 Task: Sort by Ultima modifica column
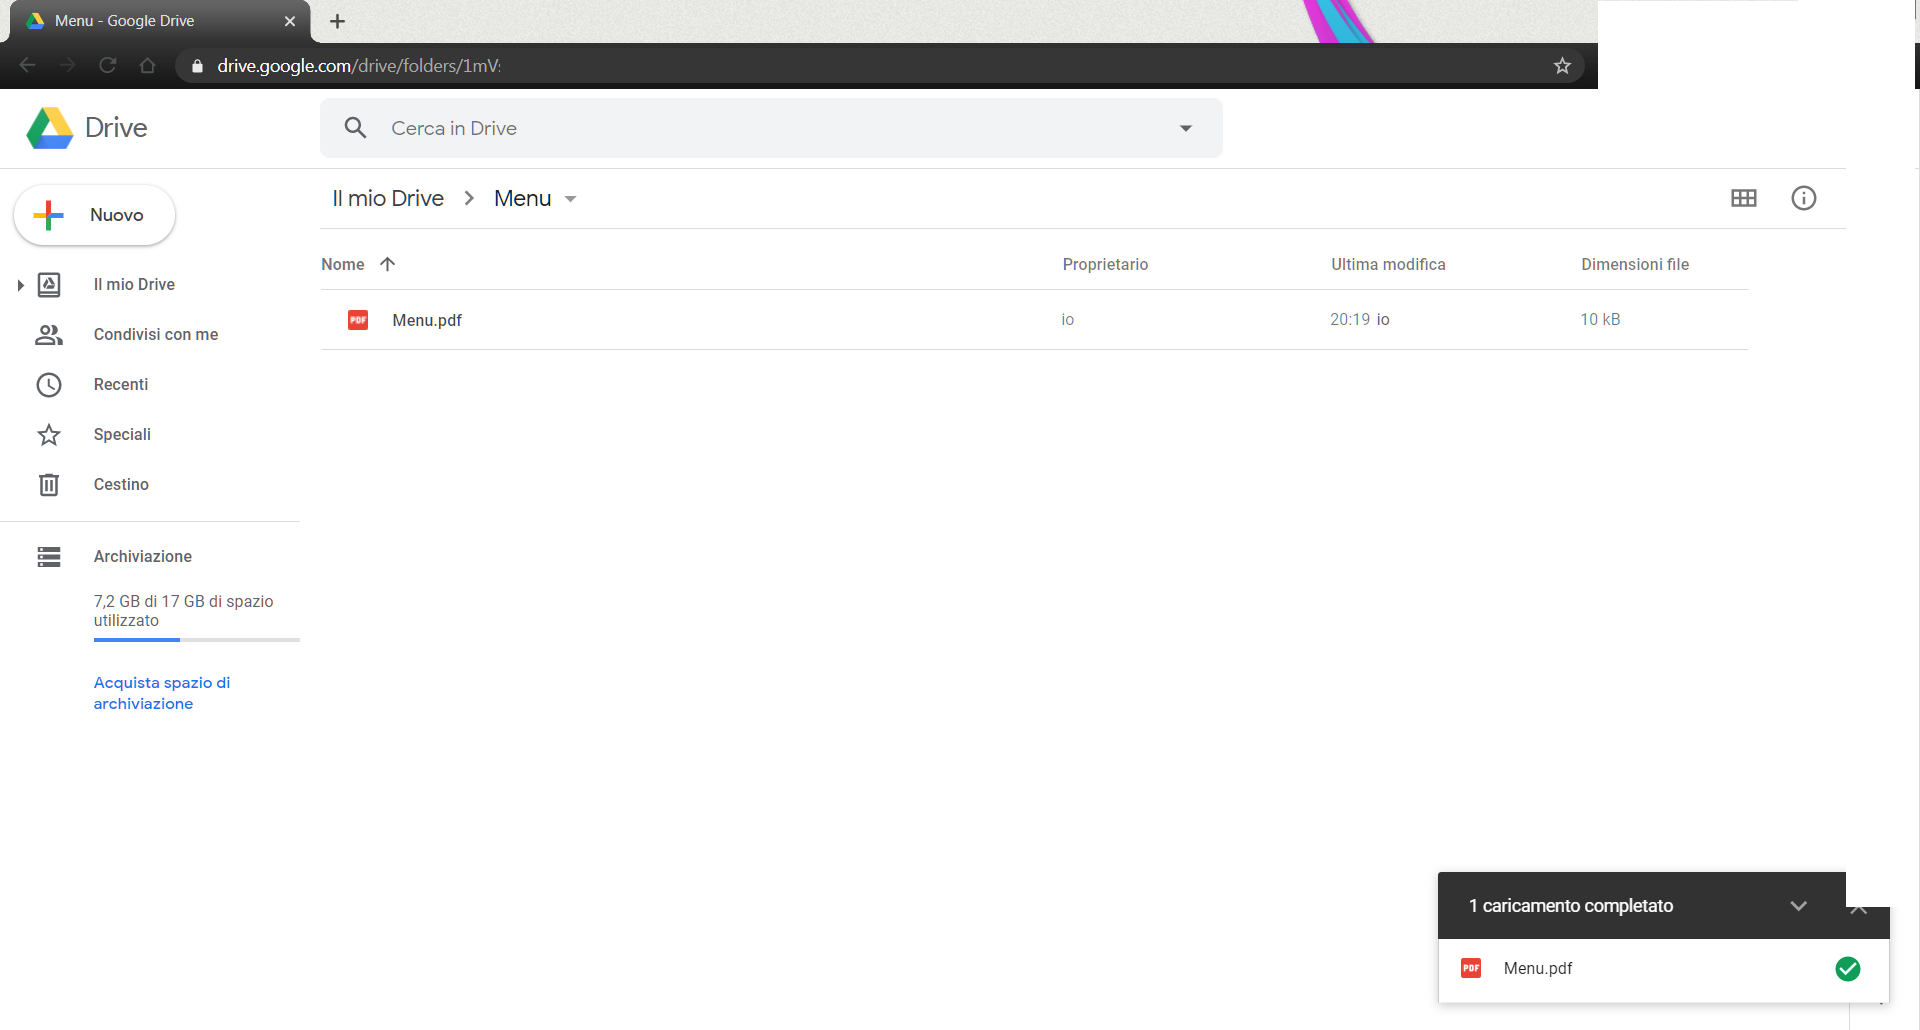1388,265
